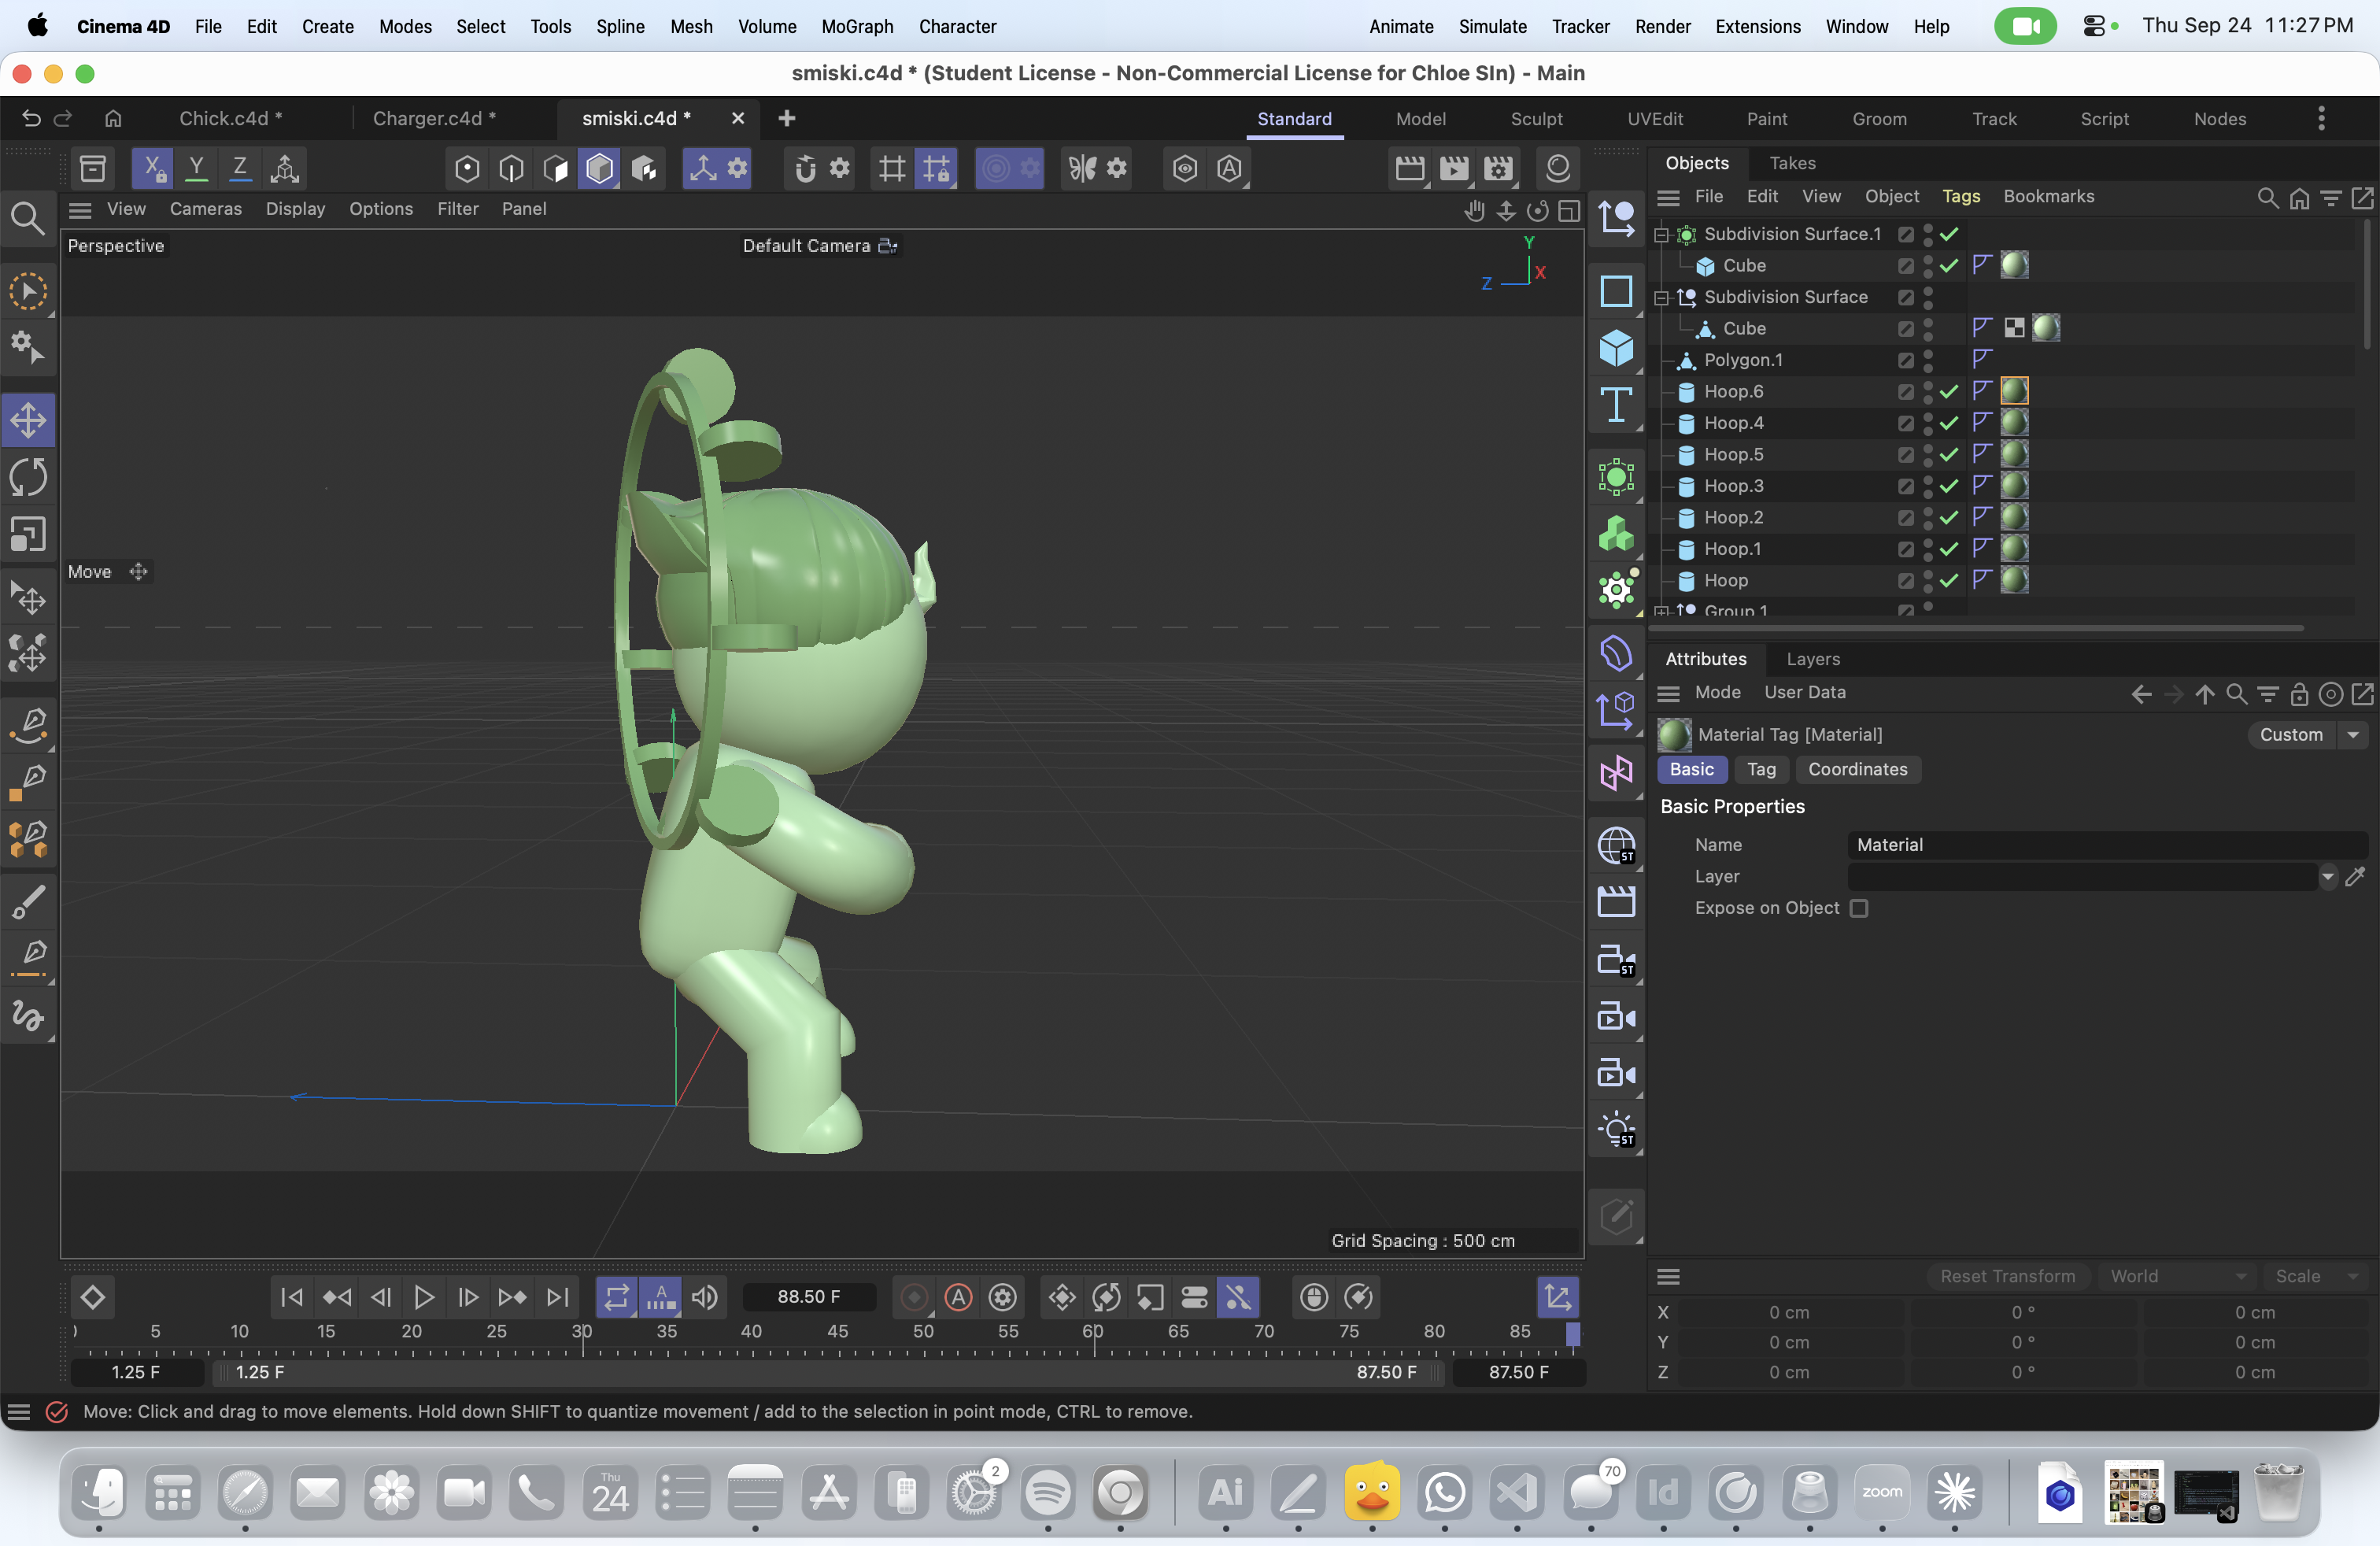Open the viewport search magnifier tool
The width and height of the screenshot is (2380, 1546).
click(x=27, y=218)
